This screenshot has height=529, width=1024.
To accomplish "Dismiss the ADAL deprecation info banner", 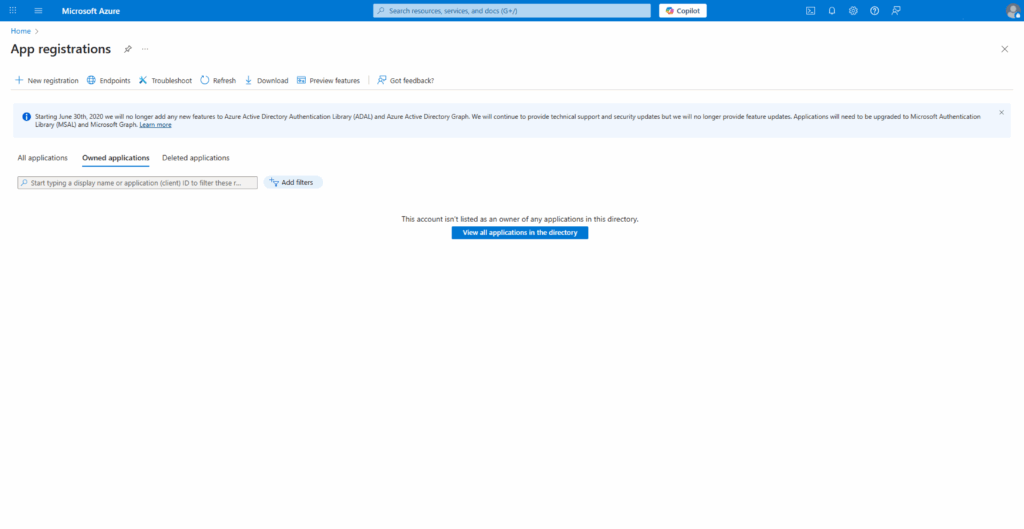I will tap(1001, 112).
